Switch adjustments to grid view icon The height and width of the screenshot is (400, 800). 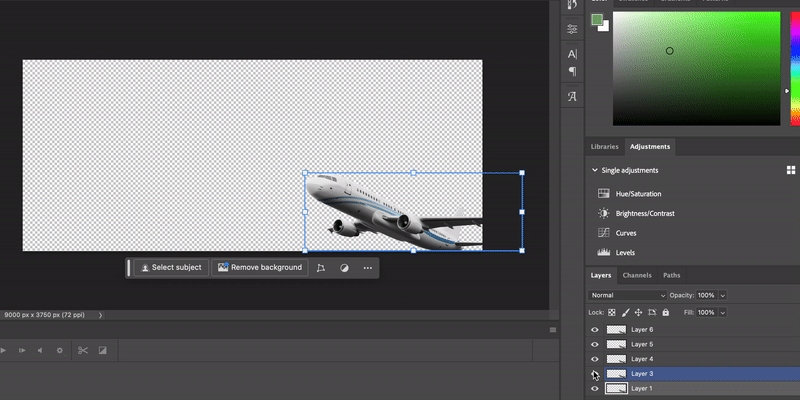pyautogui.click(x=791, y=170)
